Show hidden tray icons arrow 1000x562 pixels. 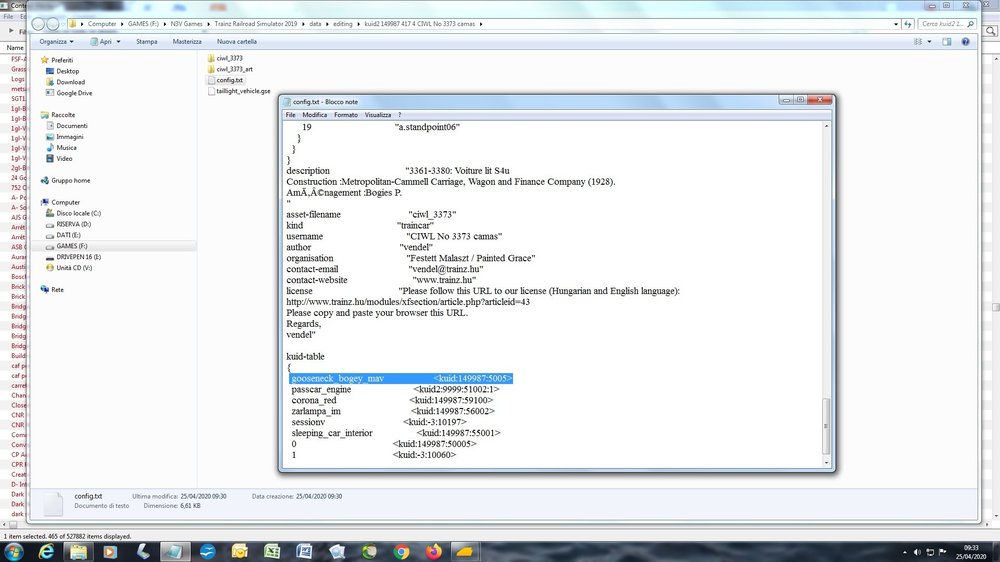click(904, 552)
